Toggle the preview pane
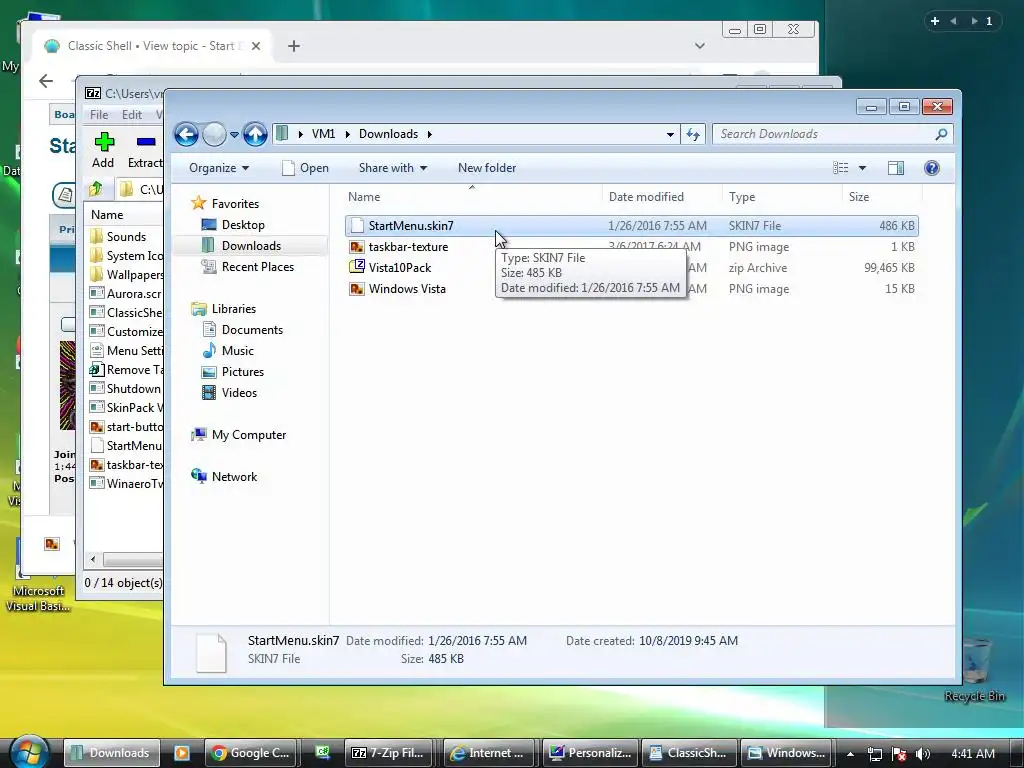The height and width of the screenshot is (768, 1024). [896, 168]
